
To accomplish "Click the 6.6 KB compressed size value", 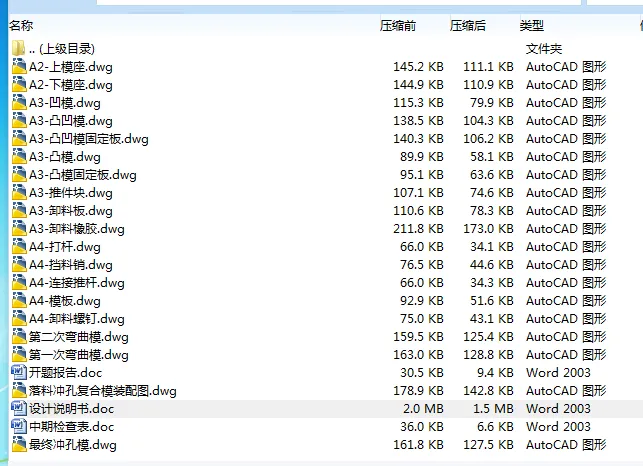I will point(495,427).
